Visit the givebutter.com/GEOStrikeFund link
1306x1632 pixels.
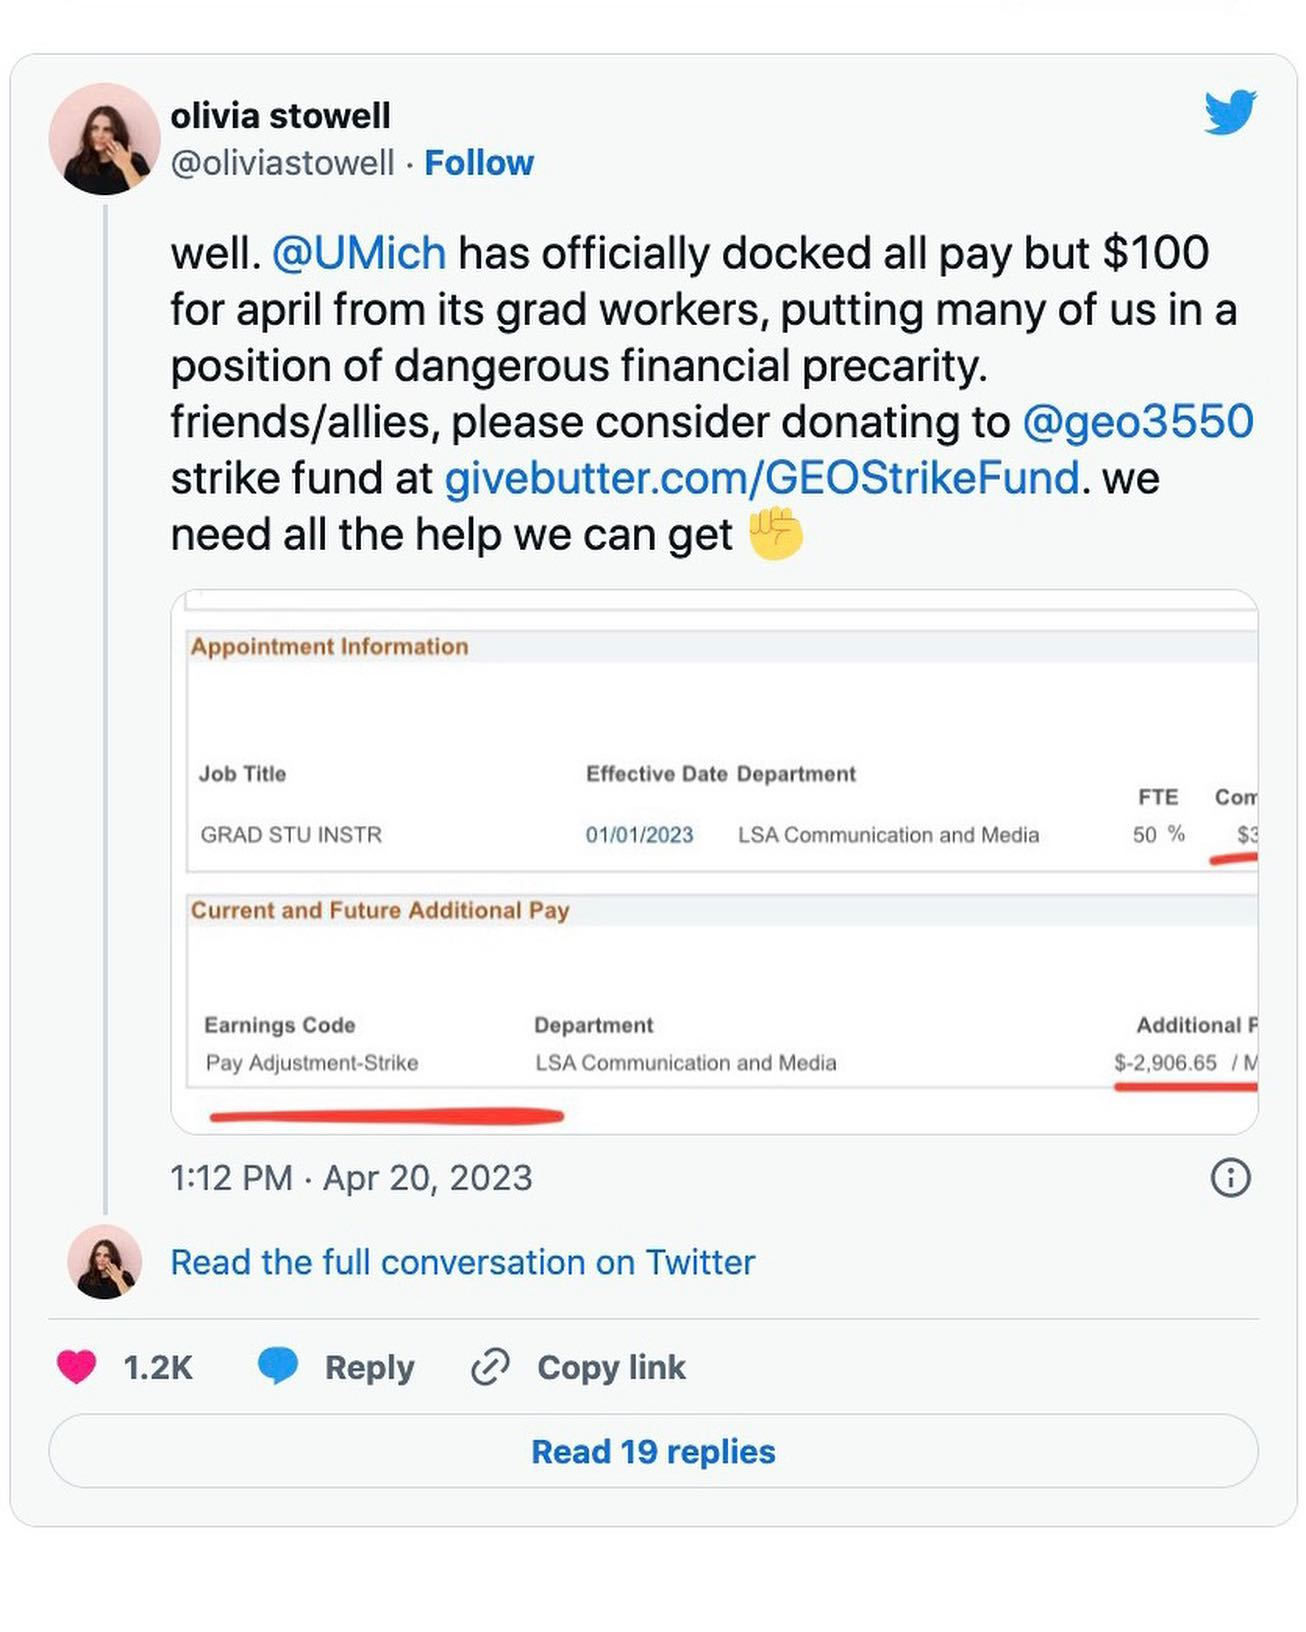pos(762,477)
